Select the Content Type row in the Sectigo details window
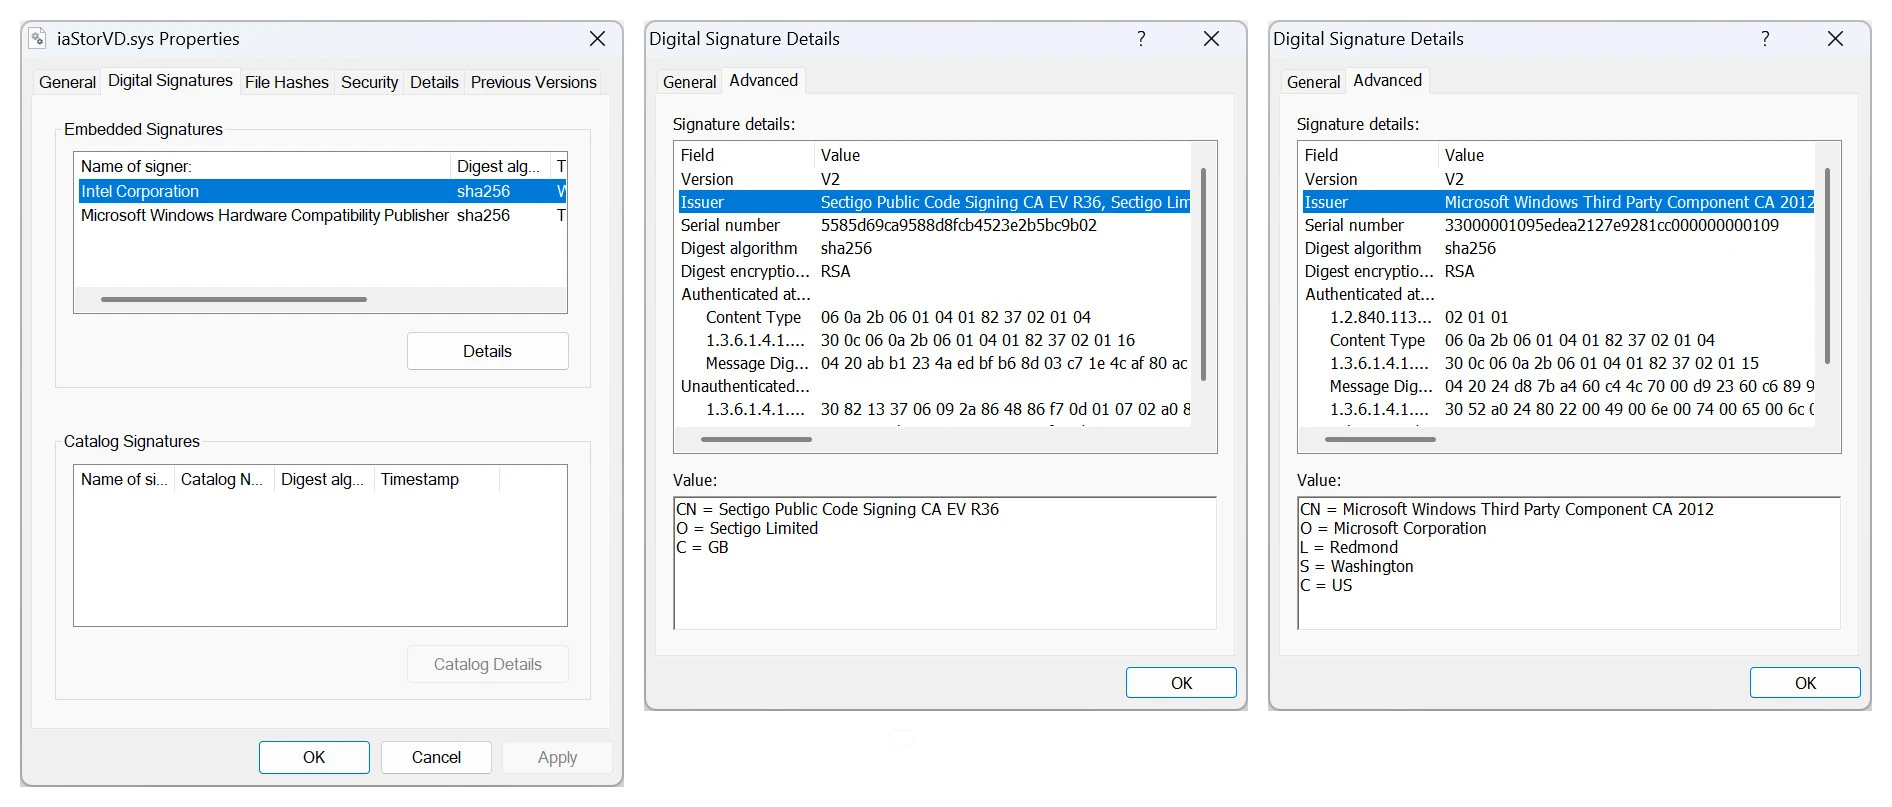1892x807 pixels. tap(934, 317)
